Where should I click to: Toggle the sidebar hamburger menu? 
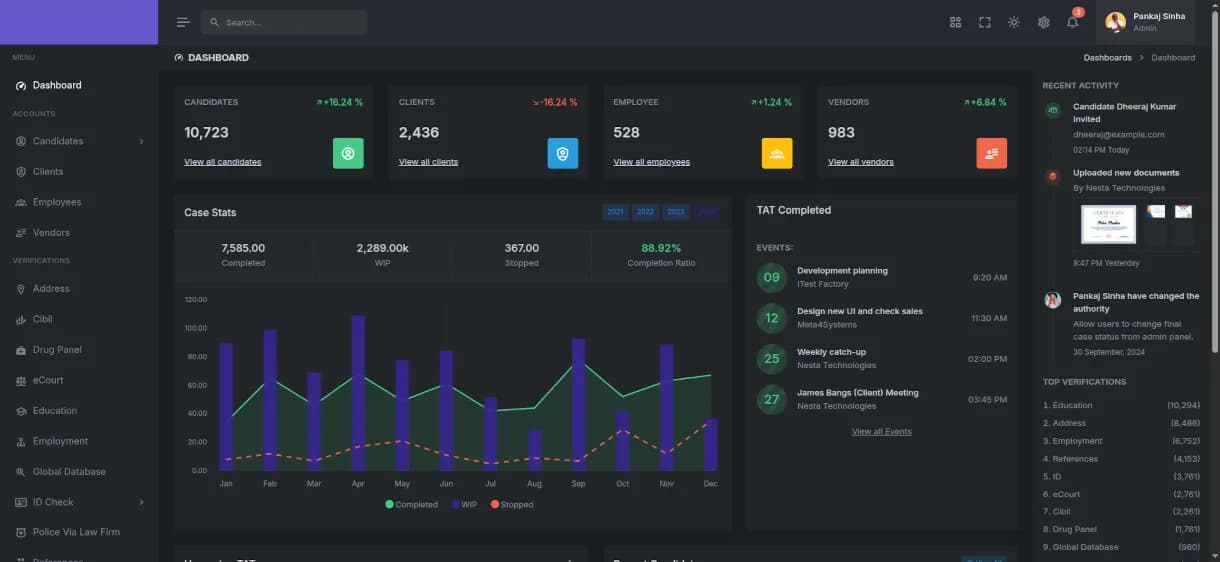183,22
